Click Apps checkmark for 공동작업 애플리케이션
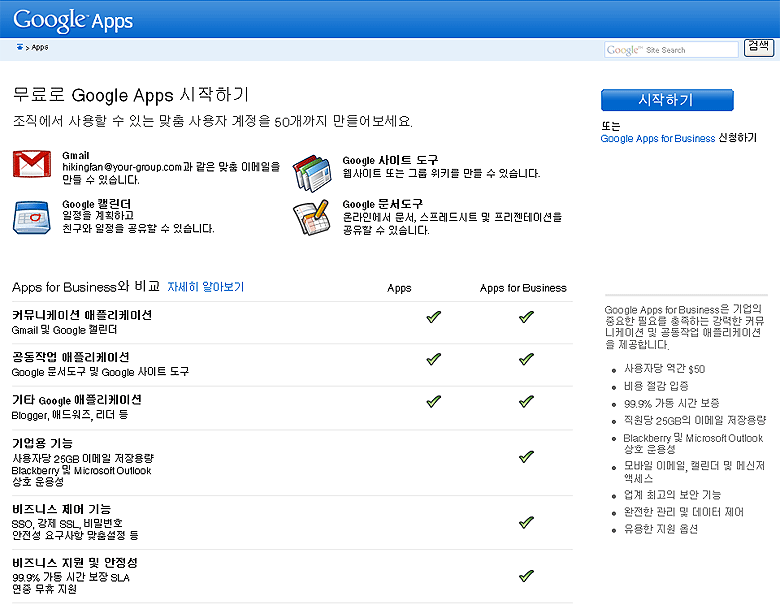The height and width of the screenshot is (609, 780). click(x=434, y=359)
